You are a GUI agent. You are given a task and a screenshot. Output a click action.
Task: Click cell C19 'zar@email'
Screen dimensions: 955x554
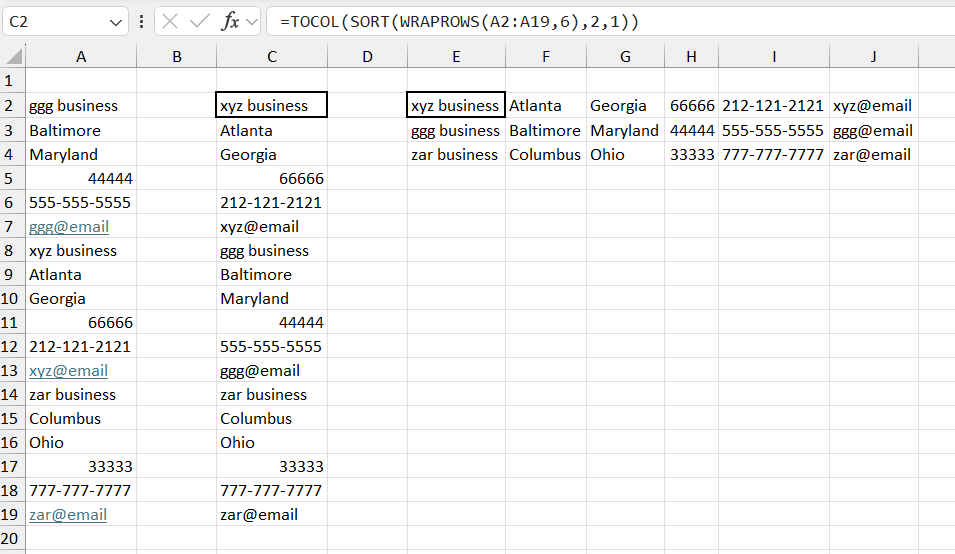tap(272, 515)
